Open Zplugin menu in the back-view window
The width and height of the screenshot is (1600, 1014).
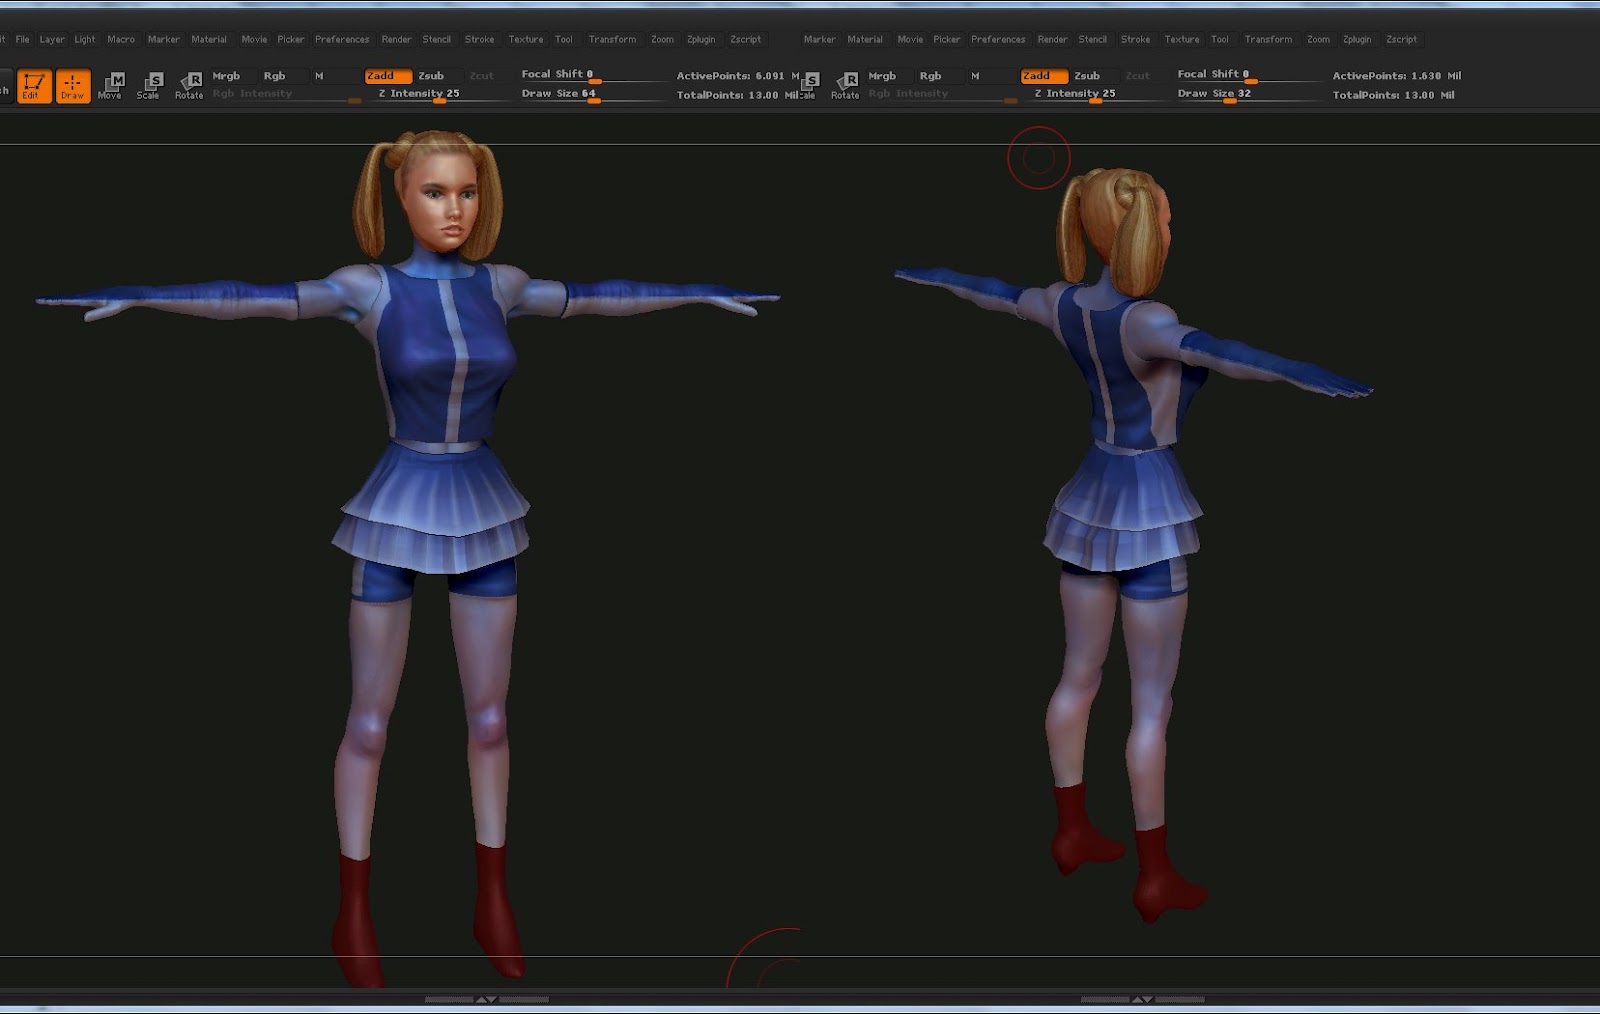click(1357, 40)
